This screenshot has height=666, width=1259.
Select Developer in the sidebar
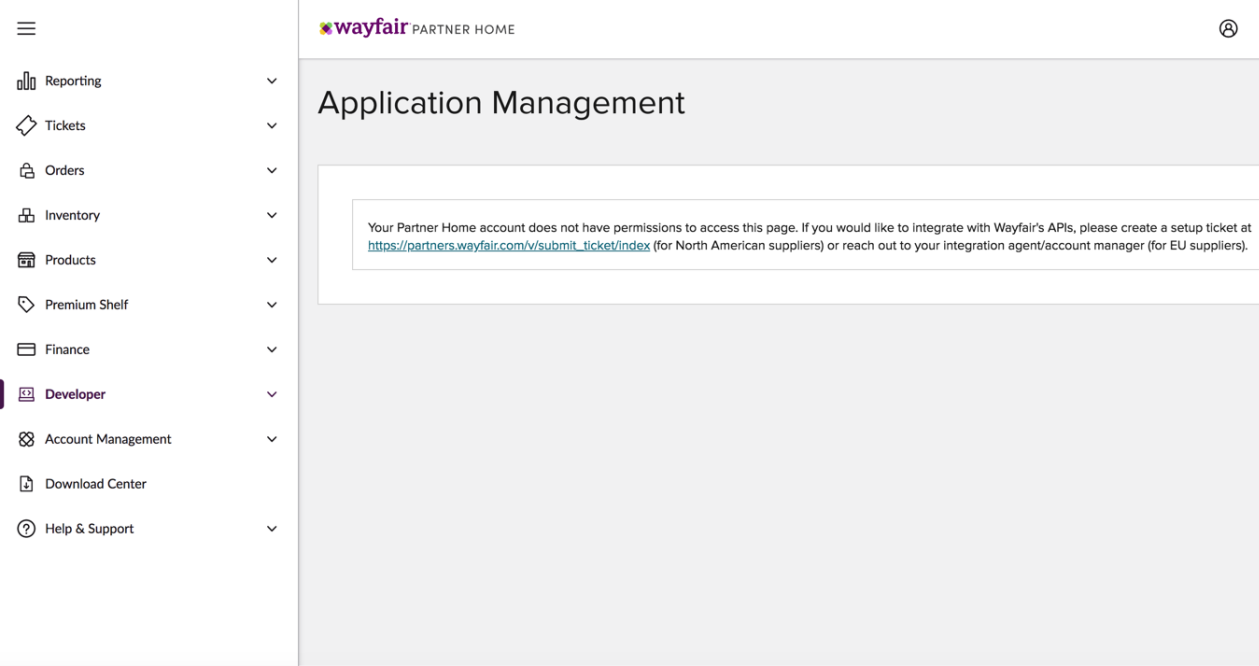75,395
